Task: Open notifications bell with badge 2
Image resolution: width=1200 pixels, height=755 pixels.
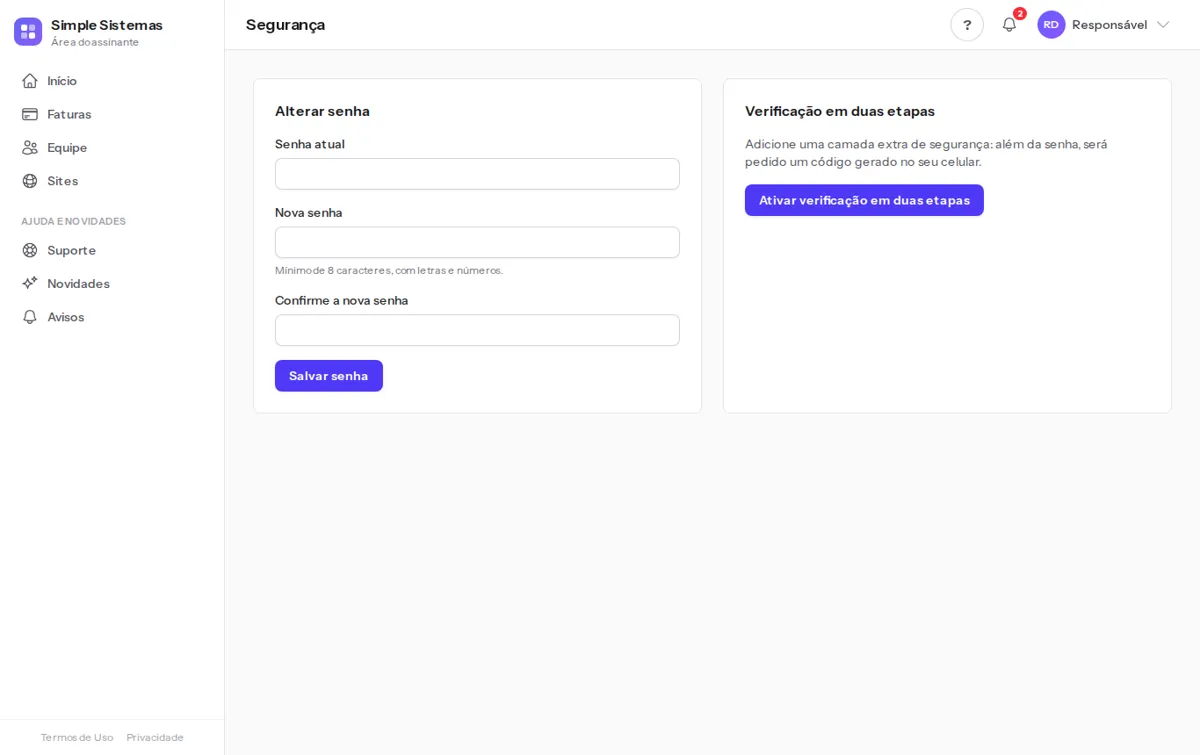Action: point(1009,24)
